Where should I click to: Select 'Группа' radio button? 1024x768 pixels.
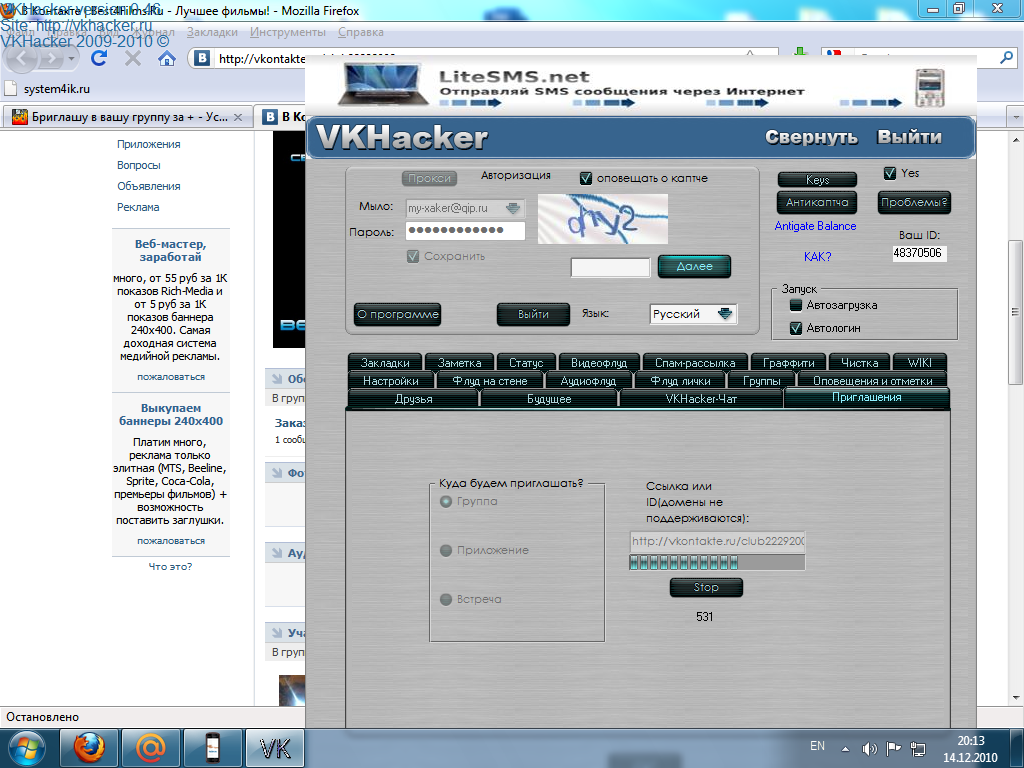[x=446, y=502]
